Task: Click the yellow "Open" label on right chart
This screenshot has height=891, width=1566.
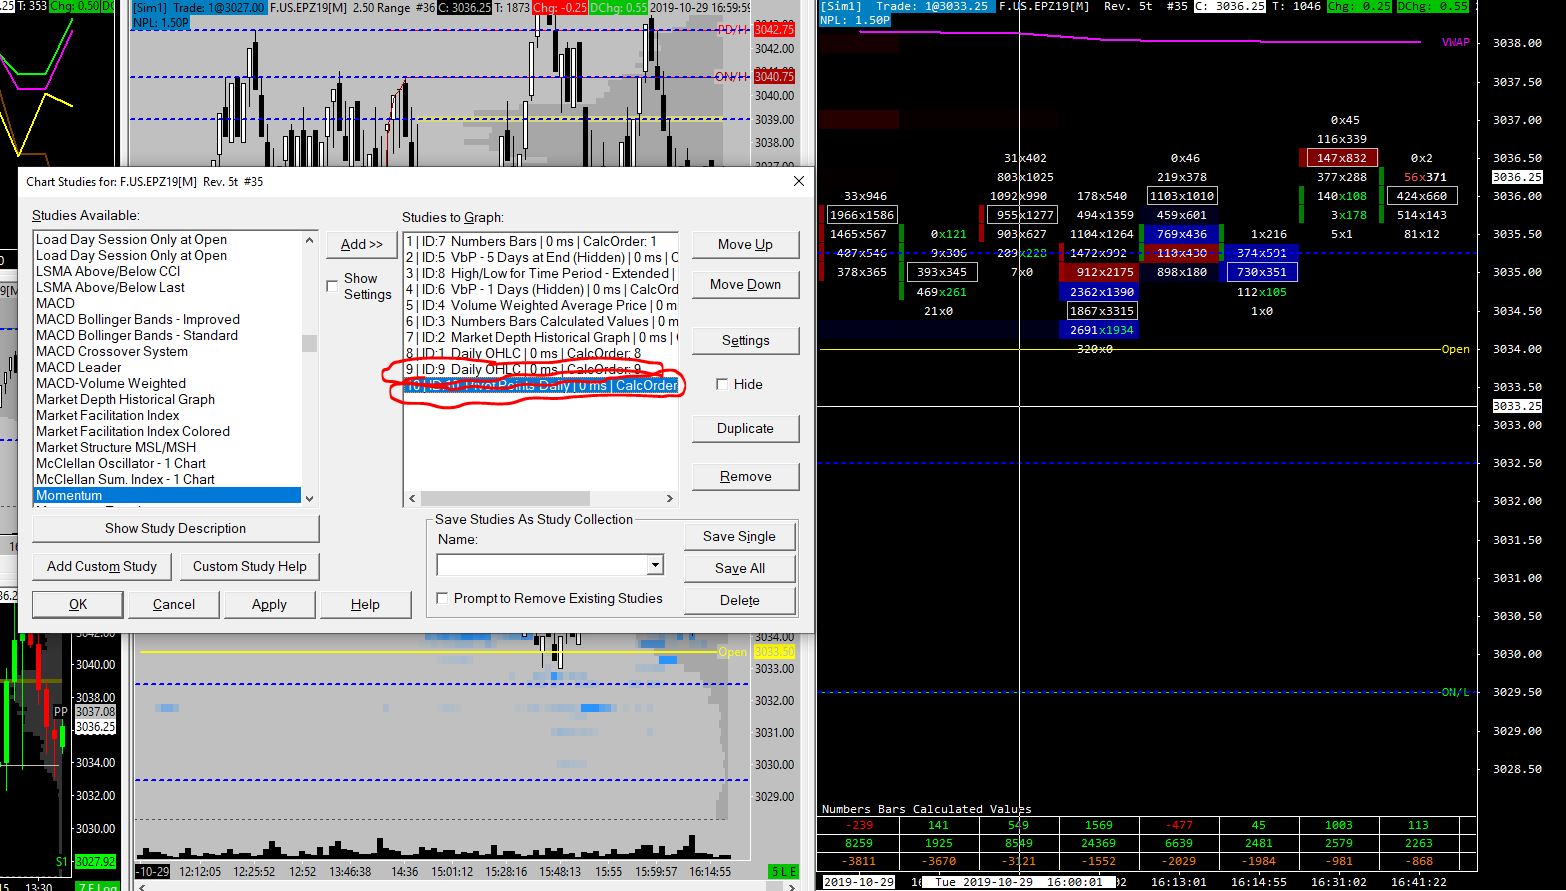Action: 1455,349
